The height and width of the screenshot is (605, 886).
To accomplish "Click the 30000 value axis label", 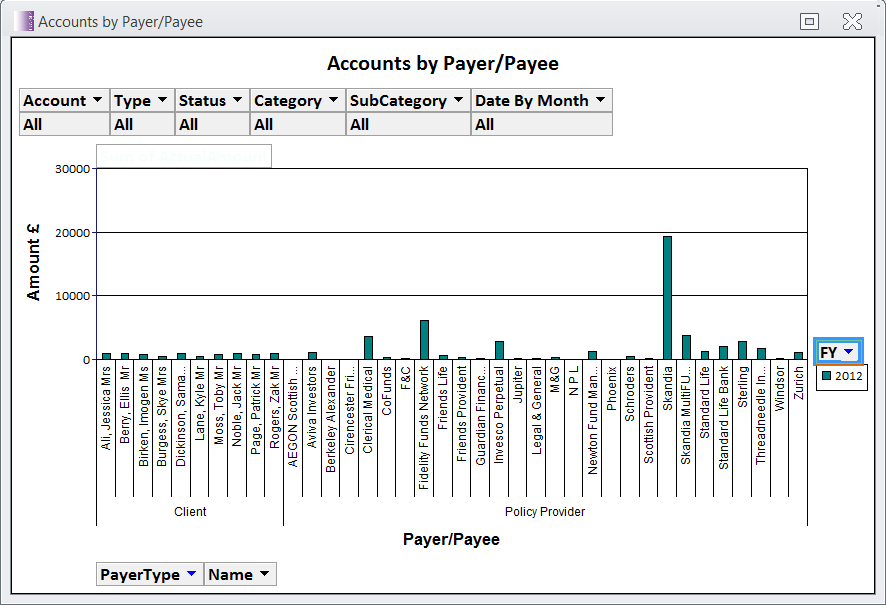I will [x=72, y=169].
